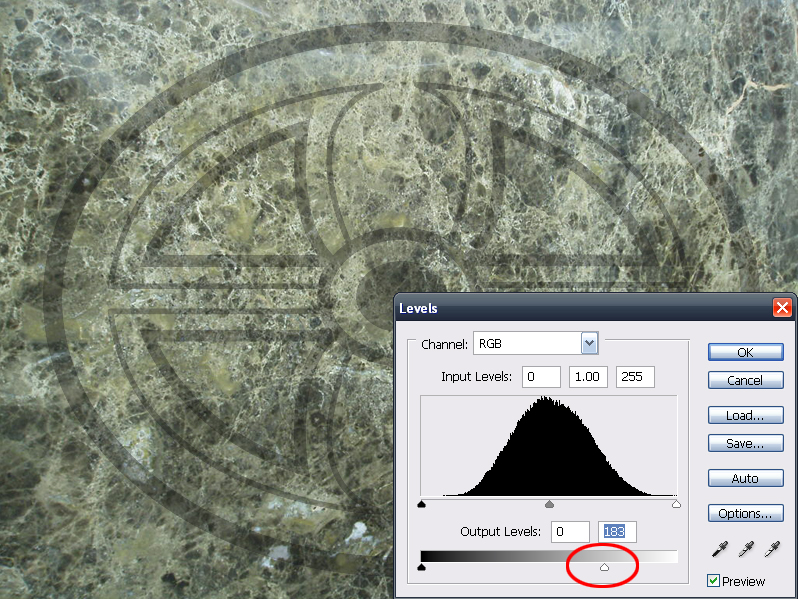Screen dimensions: 798x599
Task: Select the white point eyedropper
Action: click(x=773, y=550)
